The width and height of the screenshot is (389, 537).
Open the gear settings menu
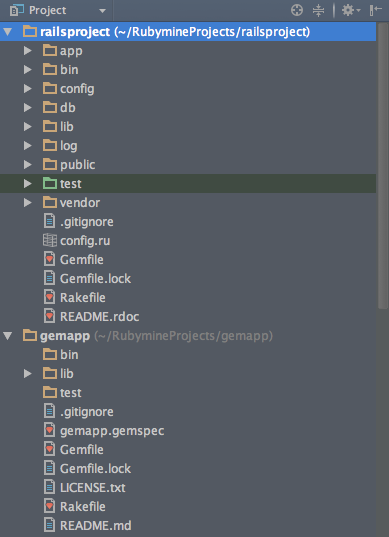point(351,10)
